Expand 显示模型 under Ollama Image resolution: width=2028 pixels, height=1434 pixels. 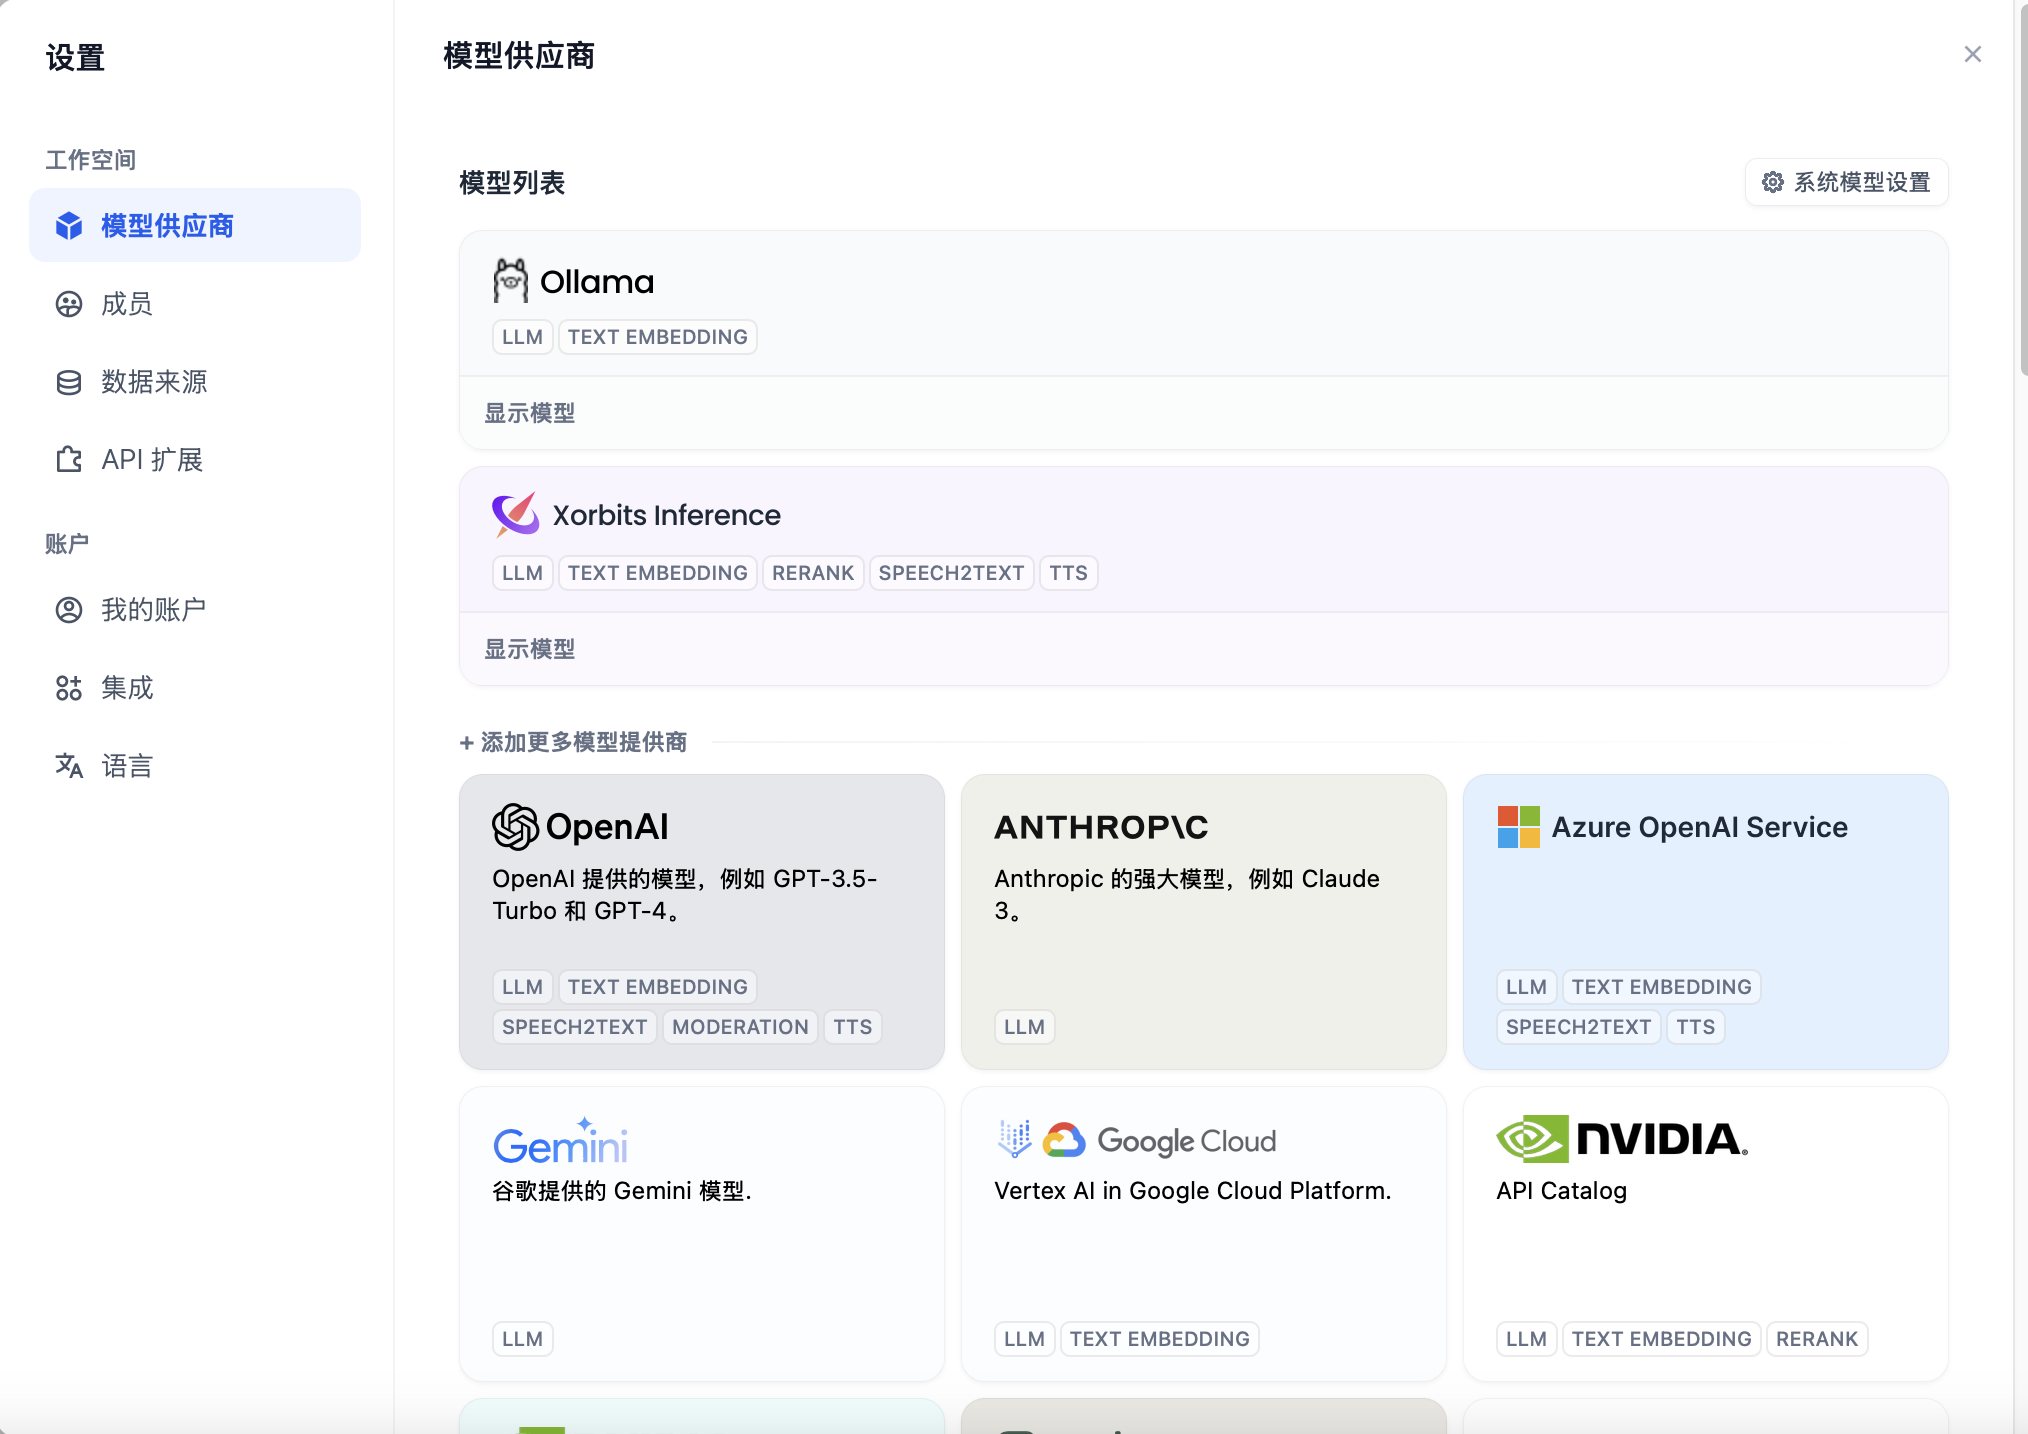(530, 413)
